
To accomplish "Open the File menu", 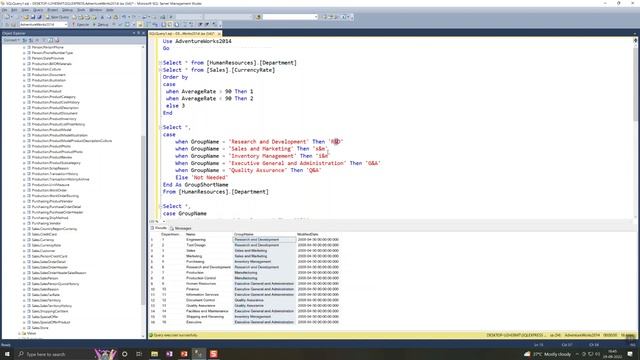I will tap(5, 10).
